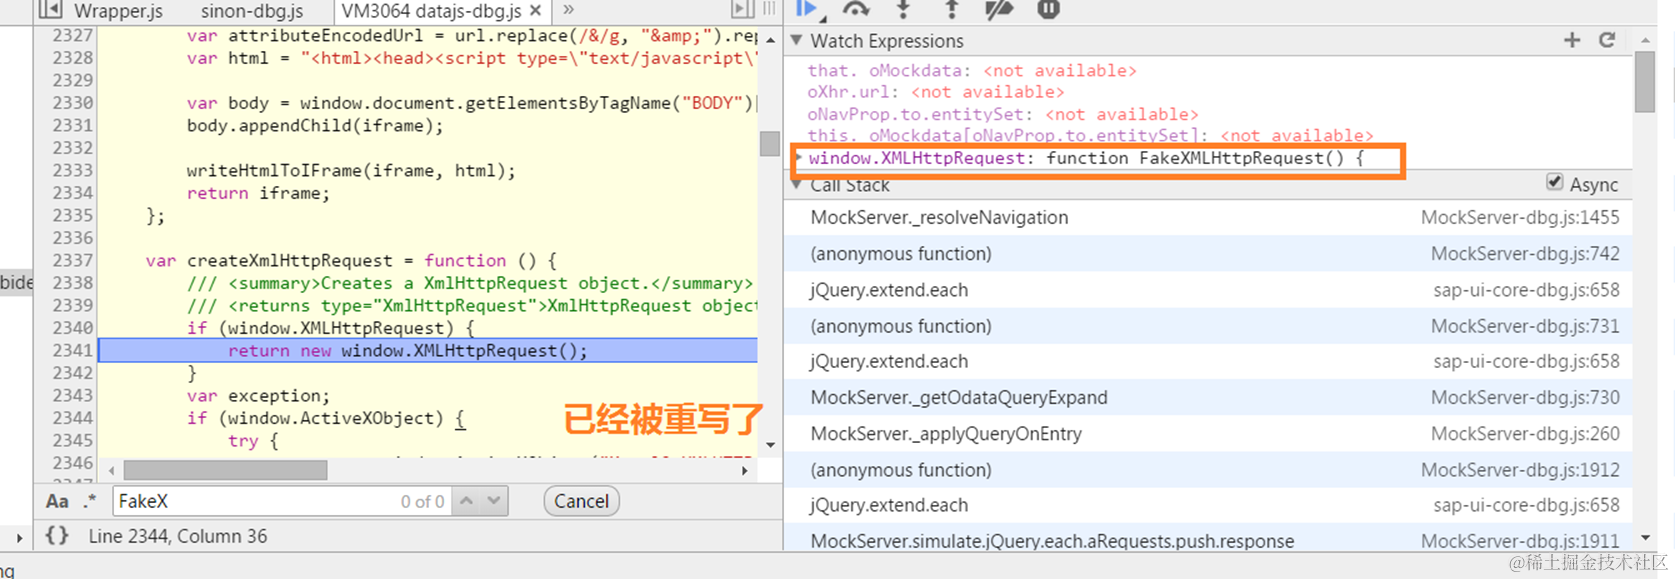
Task: Select anonymous function at MockServer-dbg.js:731
Action: (1208, 326)
